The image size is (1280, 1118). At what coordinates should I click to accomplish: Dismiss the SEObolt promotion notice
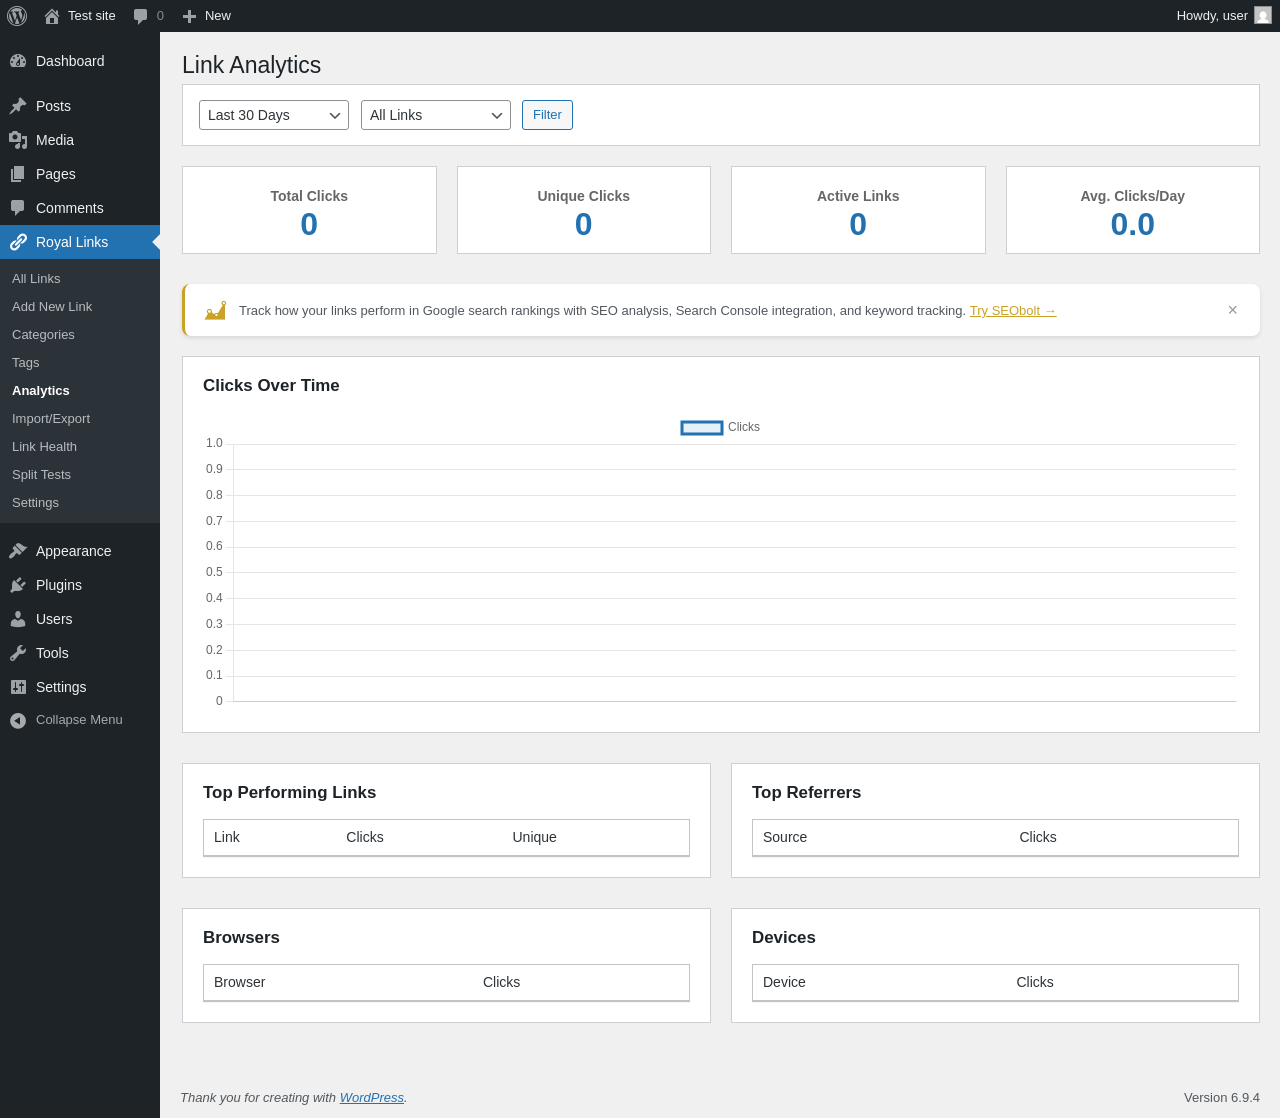click(1232, 310)
